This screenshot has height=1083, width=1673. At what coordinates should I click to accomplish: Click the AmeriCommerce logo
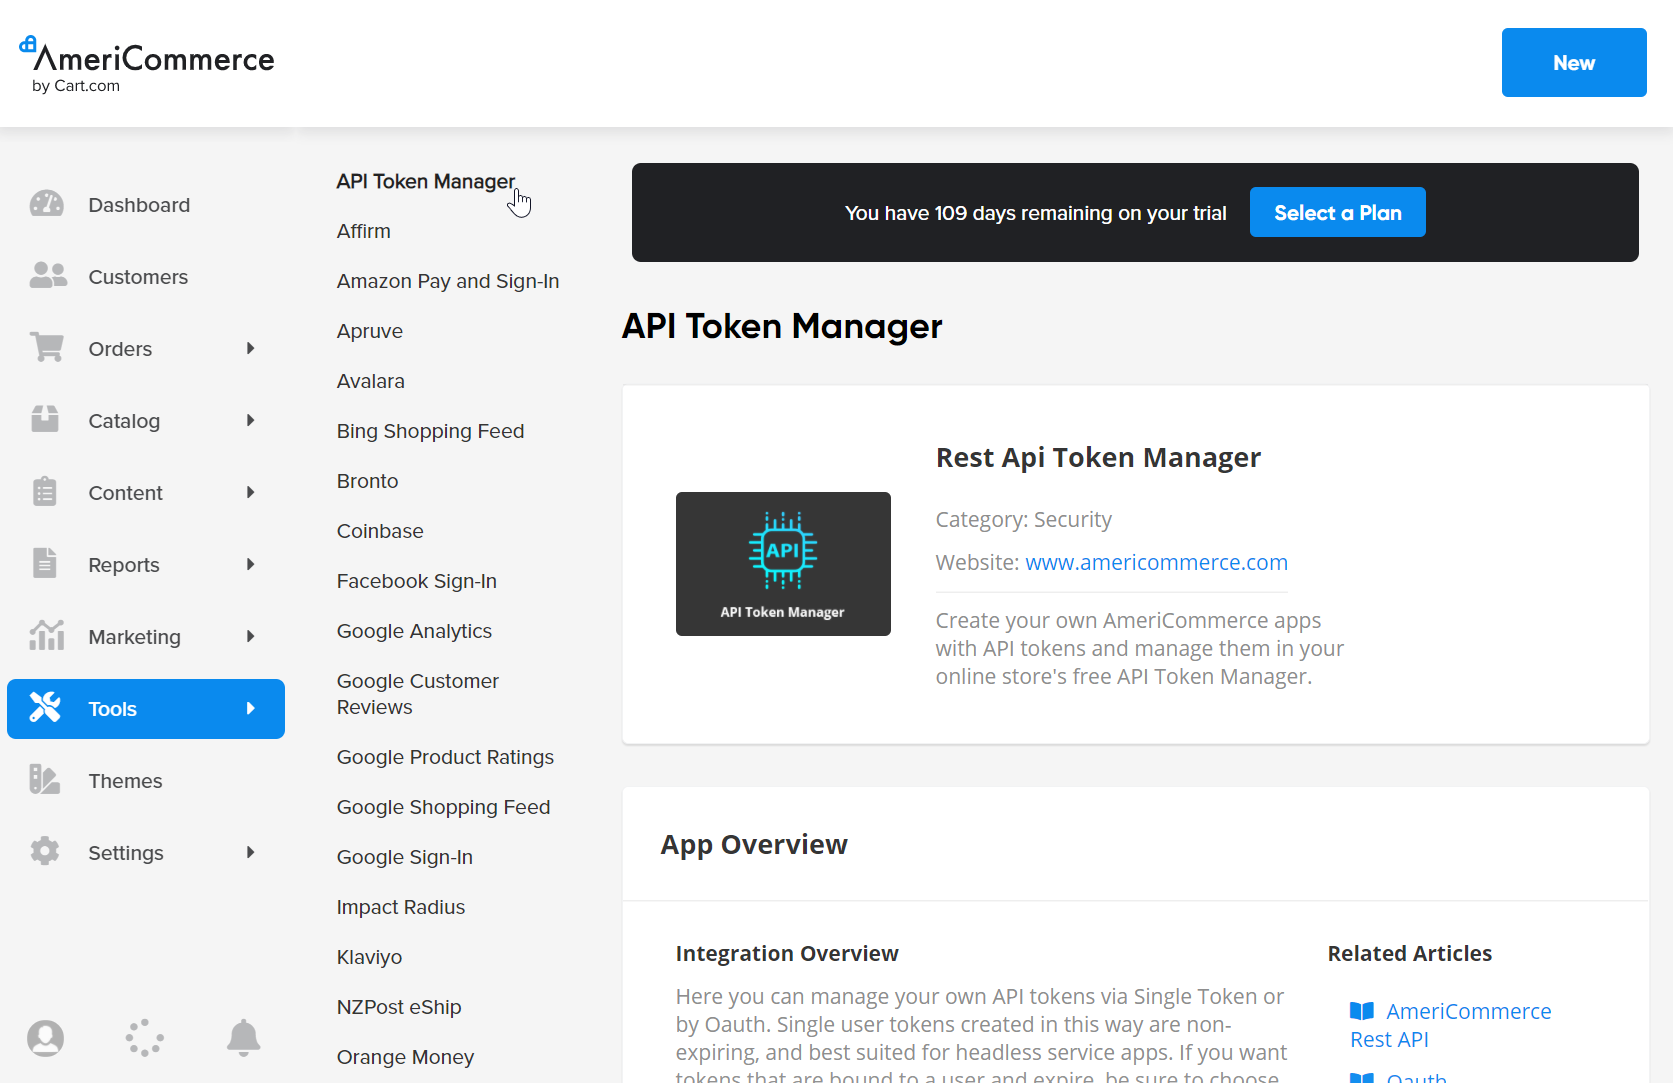click(x=146, y=64)
